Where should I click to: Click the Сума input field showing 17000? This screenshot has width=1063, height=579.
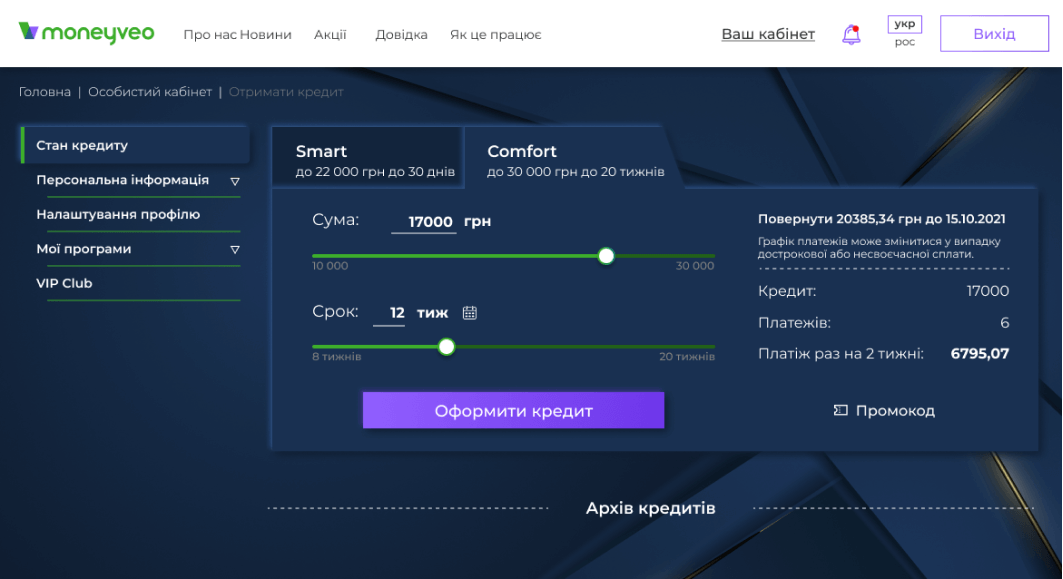tap(424, 222)
